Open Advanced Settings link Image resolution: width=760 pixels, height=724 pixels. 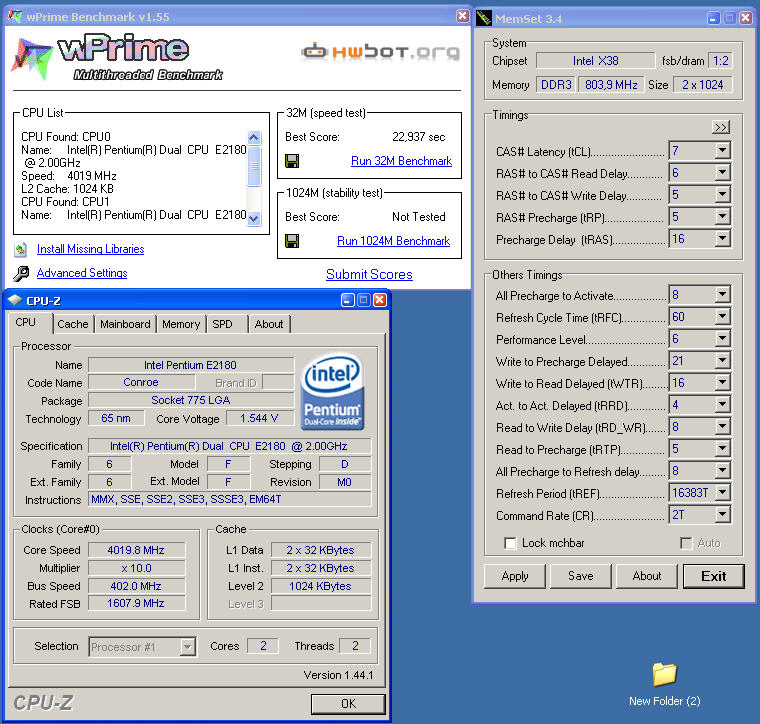(x=82, y=273)
